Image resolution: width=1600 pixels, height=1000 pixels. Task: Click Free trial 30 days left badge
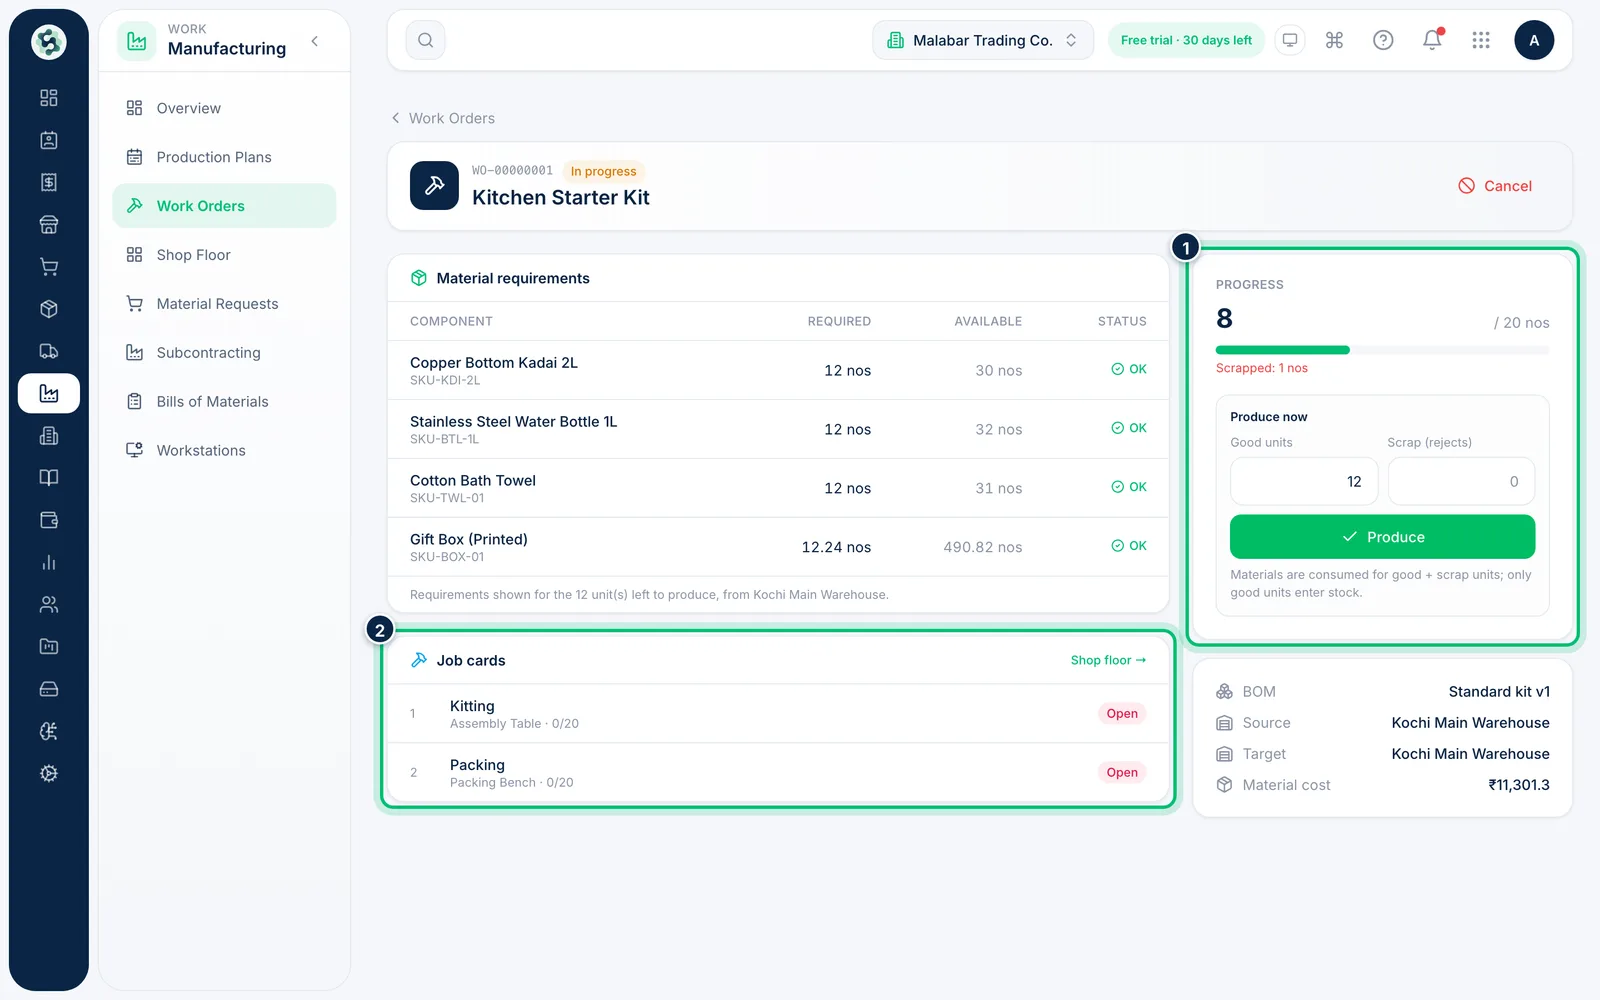pyautogui.click(x=1186, y=40)
